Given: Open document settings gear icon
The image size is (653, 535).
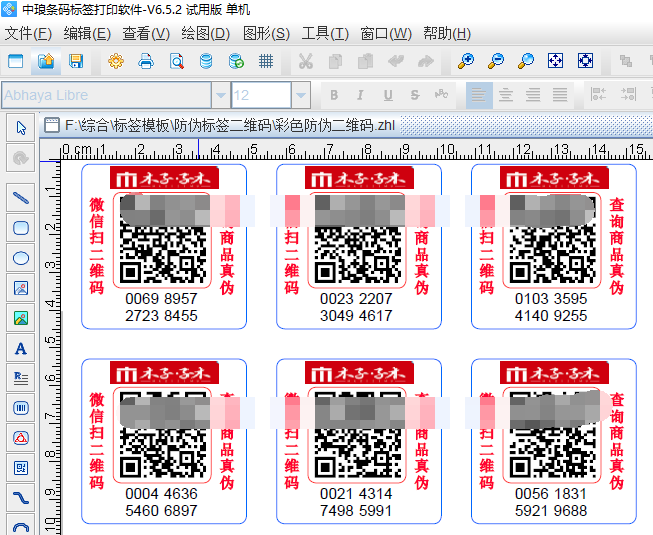Looking at the screenshot, I should (x=116, y=61).
